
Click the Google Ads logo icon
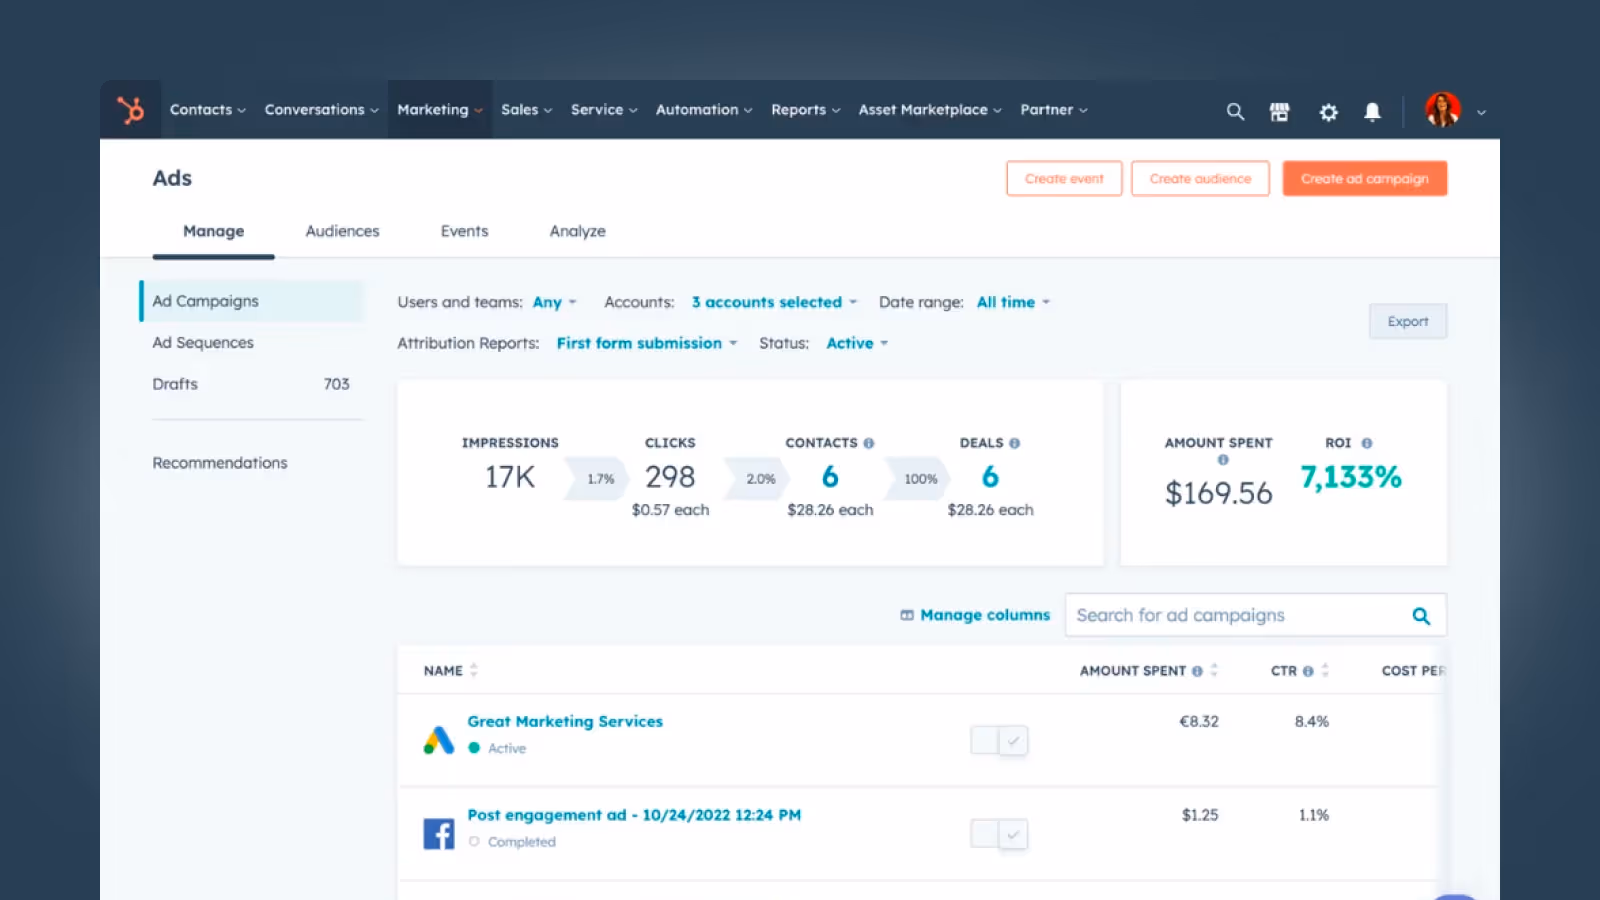pos(438,739)
